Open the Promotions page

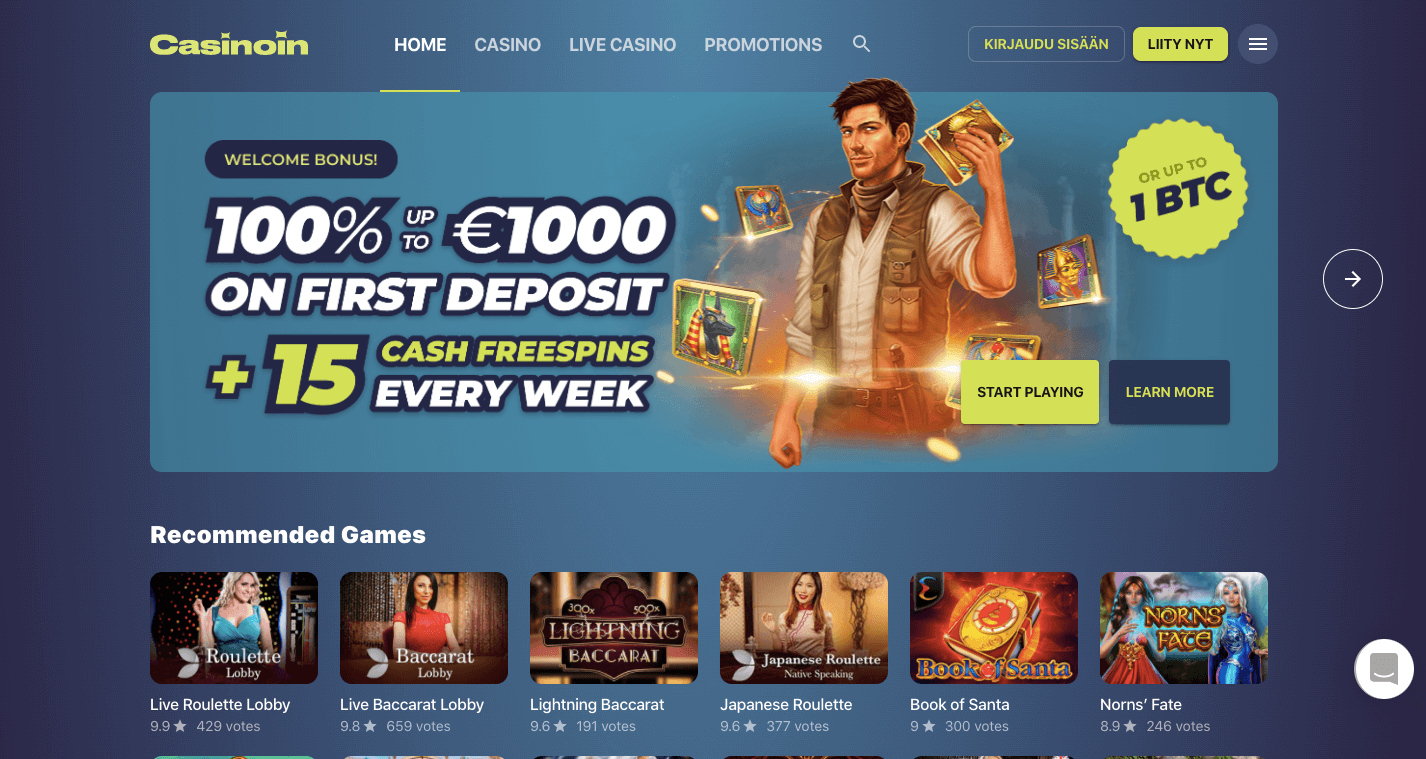click(x=763, y=45)
